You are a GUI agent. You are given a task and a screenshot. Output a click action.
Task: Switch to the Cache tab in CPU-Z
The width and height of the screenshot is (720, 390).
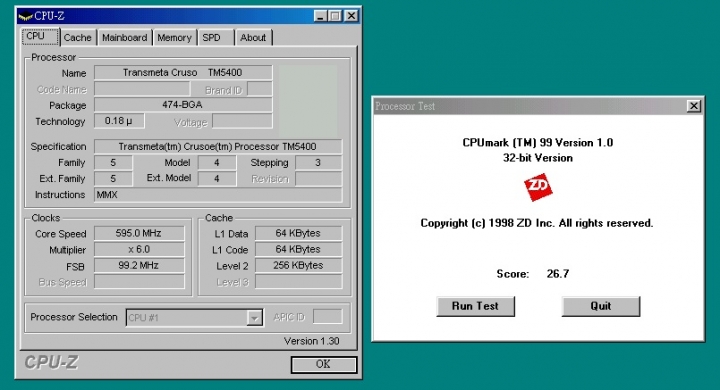(78, 38)
